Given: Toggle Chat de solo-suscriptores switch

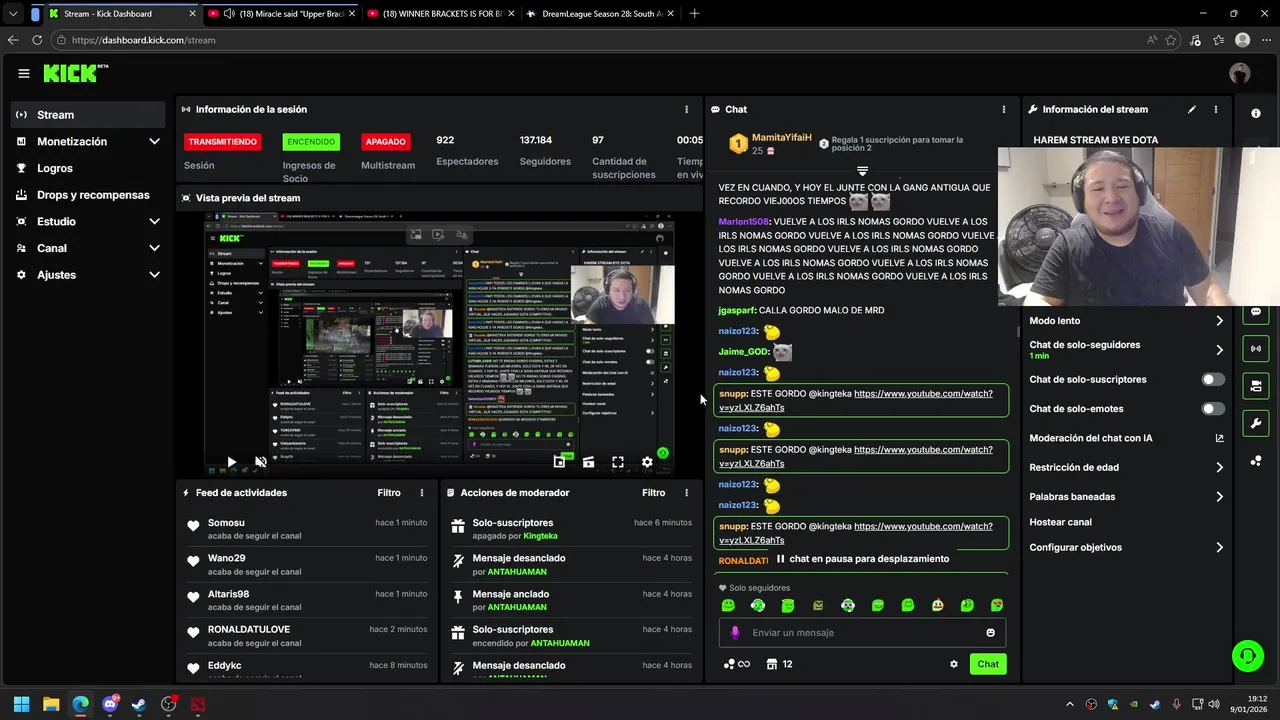Looking at the screenshot, I should (1213, 379).
